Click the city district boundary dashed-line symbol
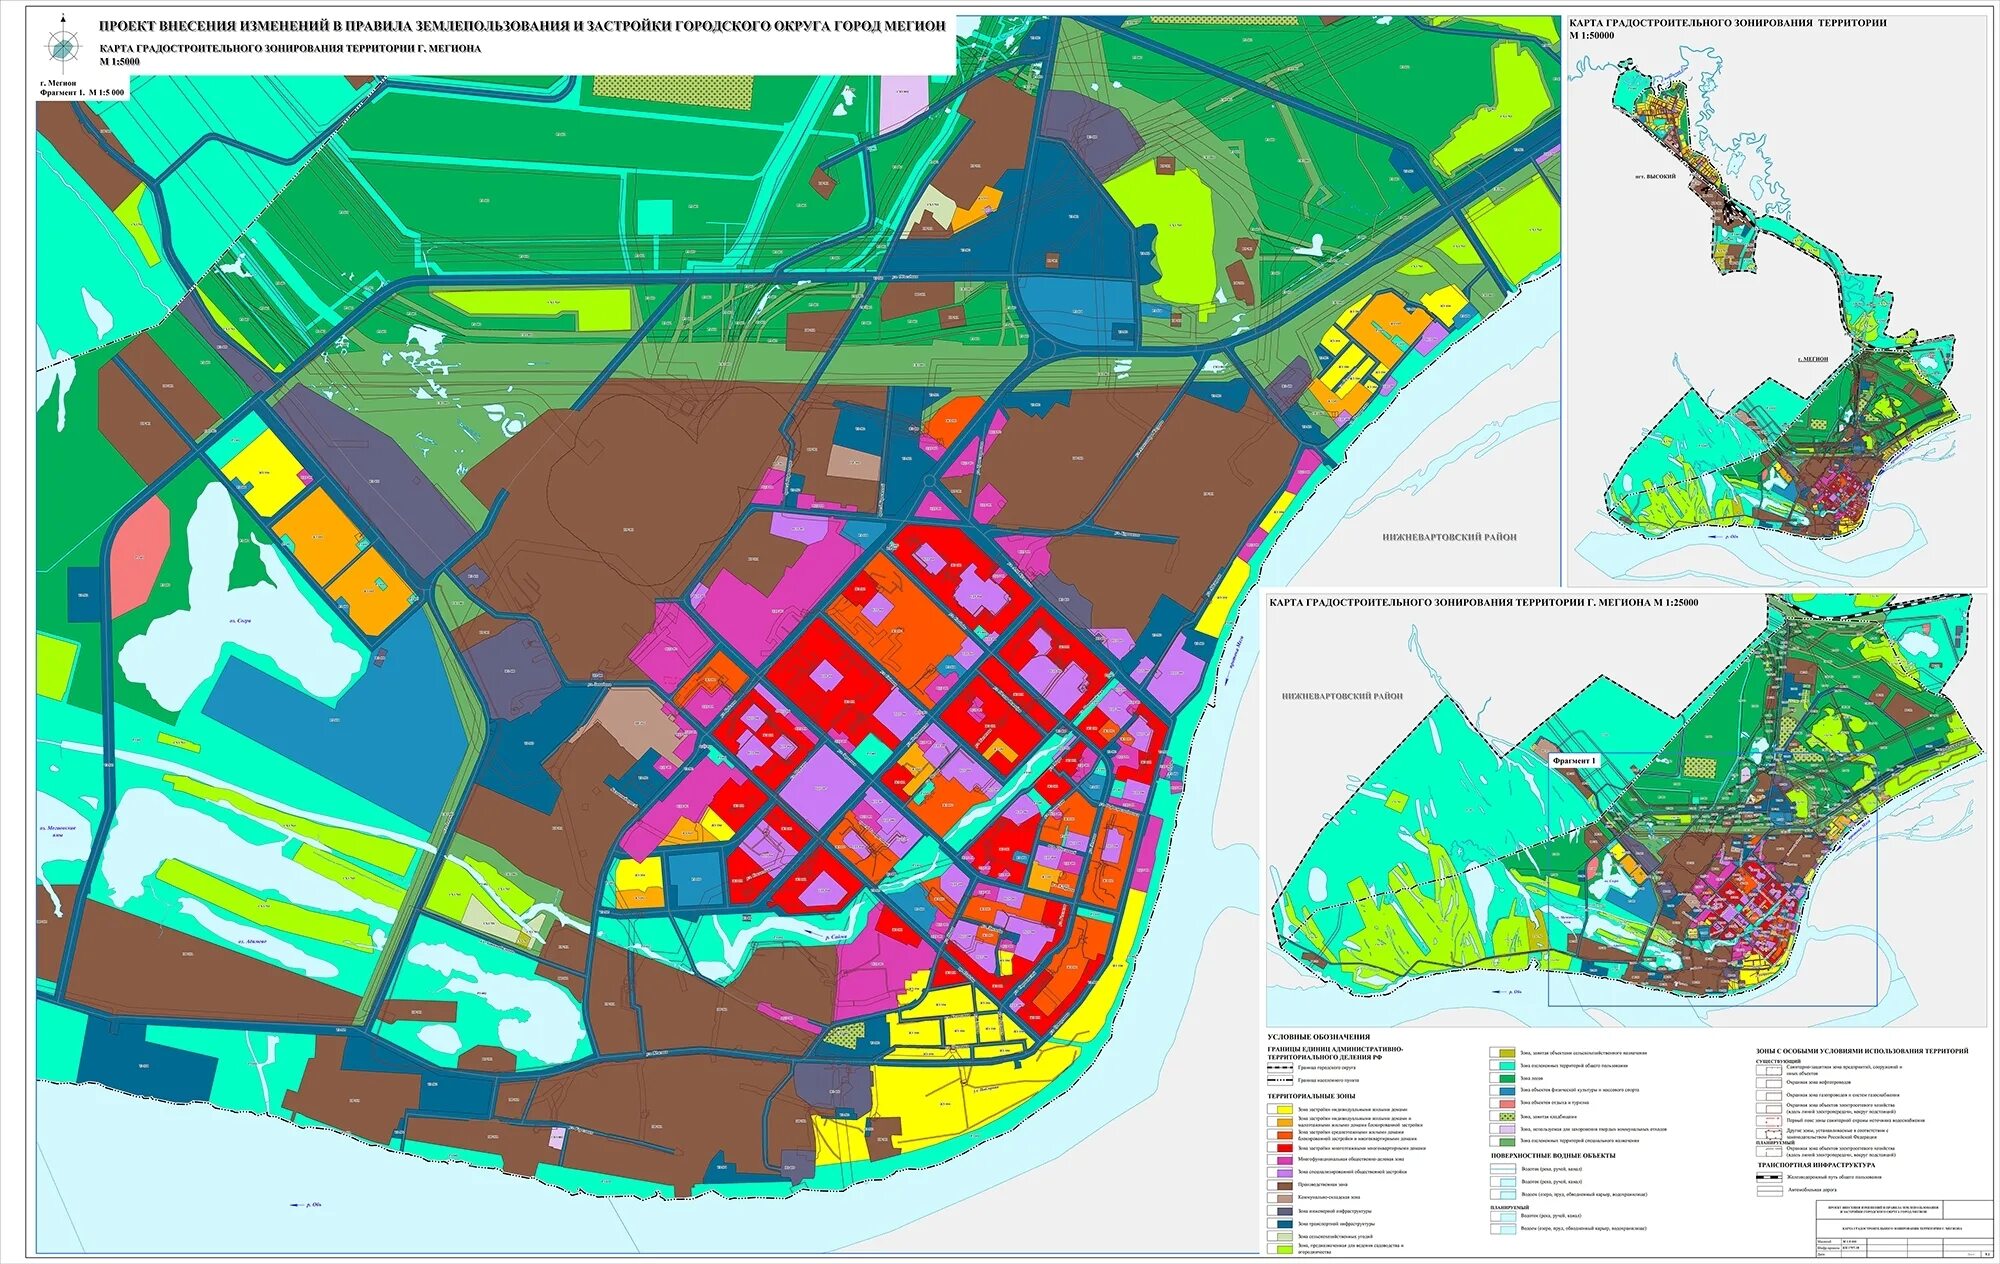Viewport: 2000px width, 1264px height. [1280, 1067]
